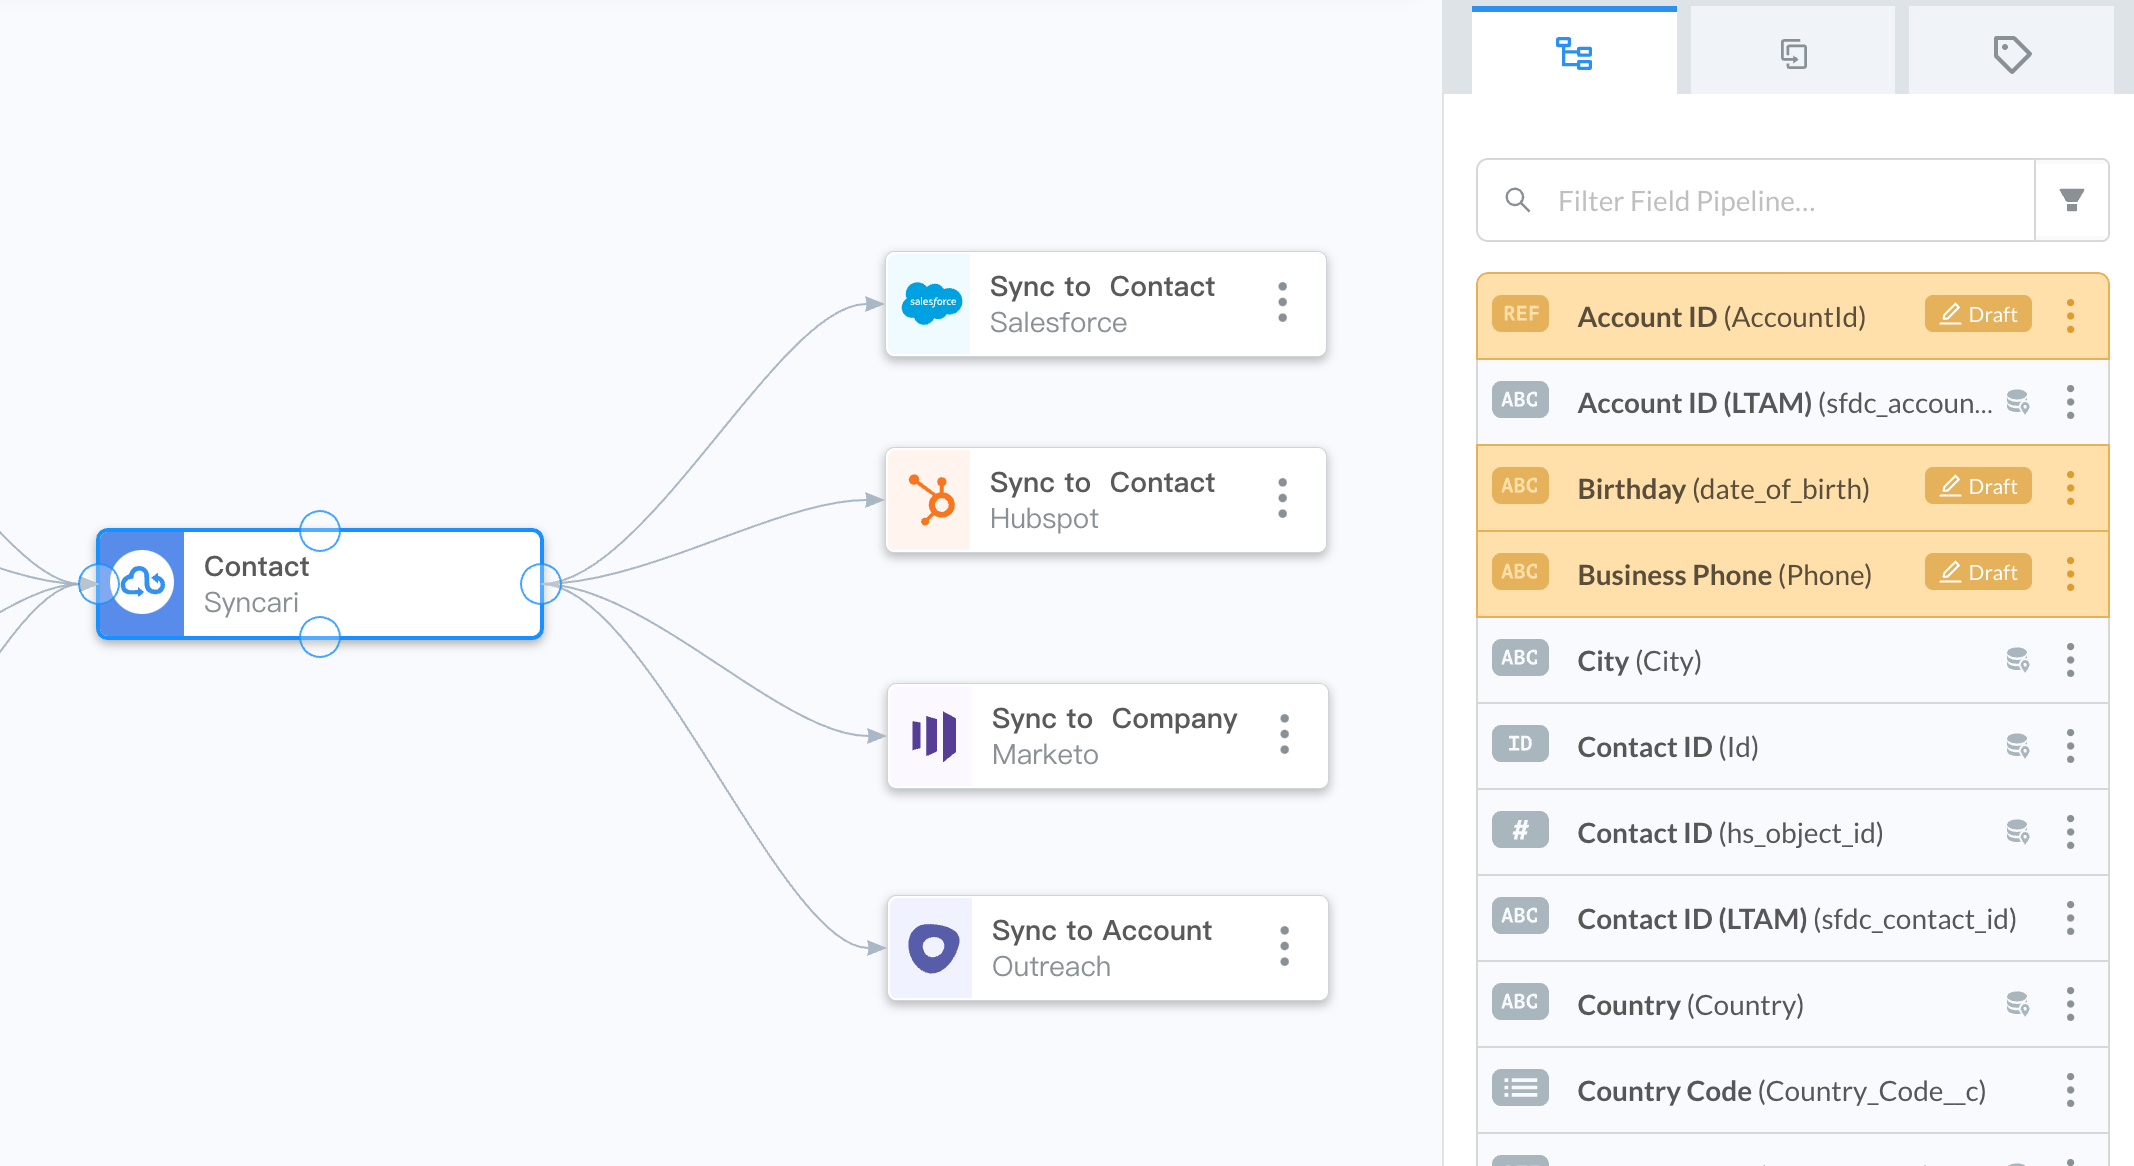Select Contact ID (Id) field
The image size is (2134, 1166).
coord(1792,746)
